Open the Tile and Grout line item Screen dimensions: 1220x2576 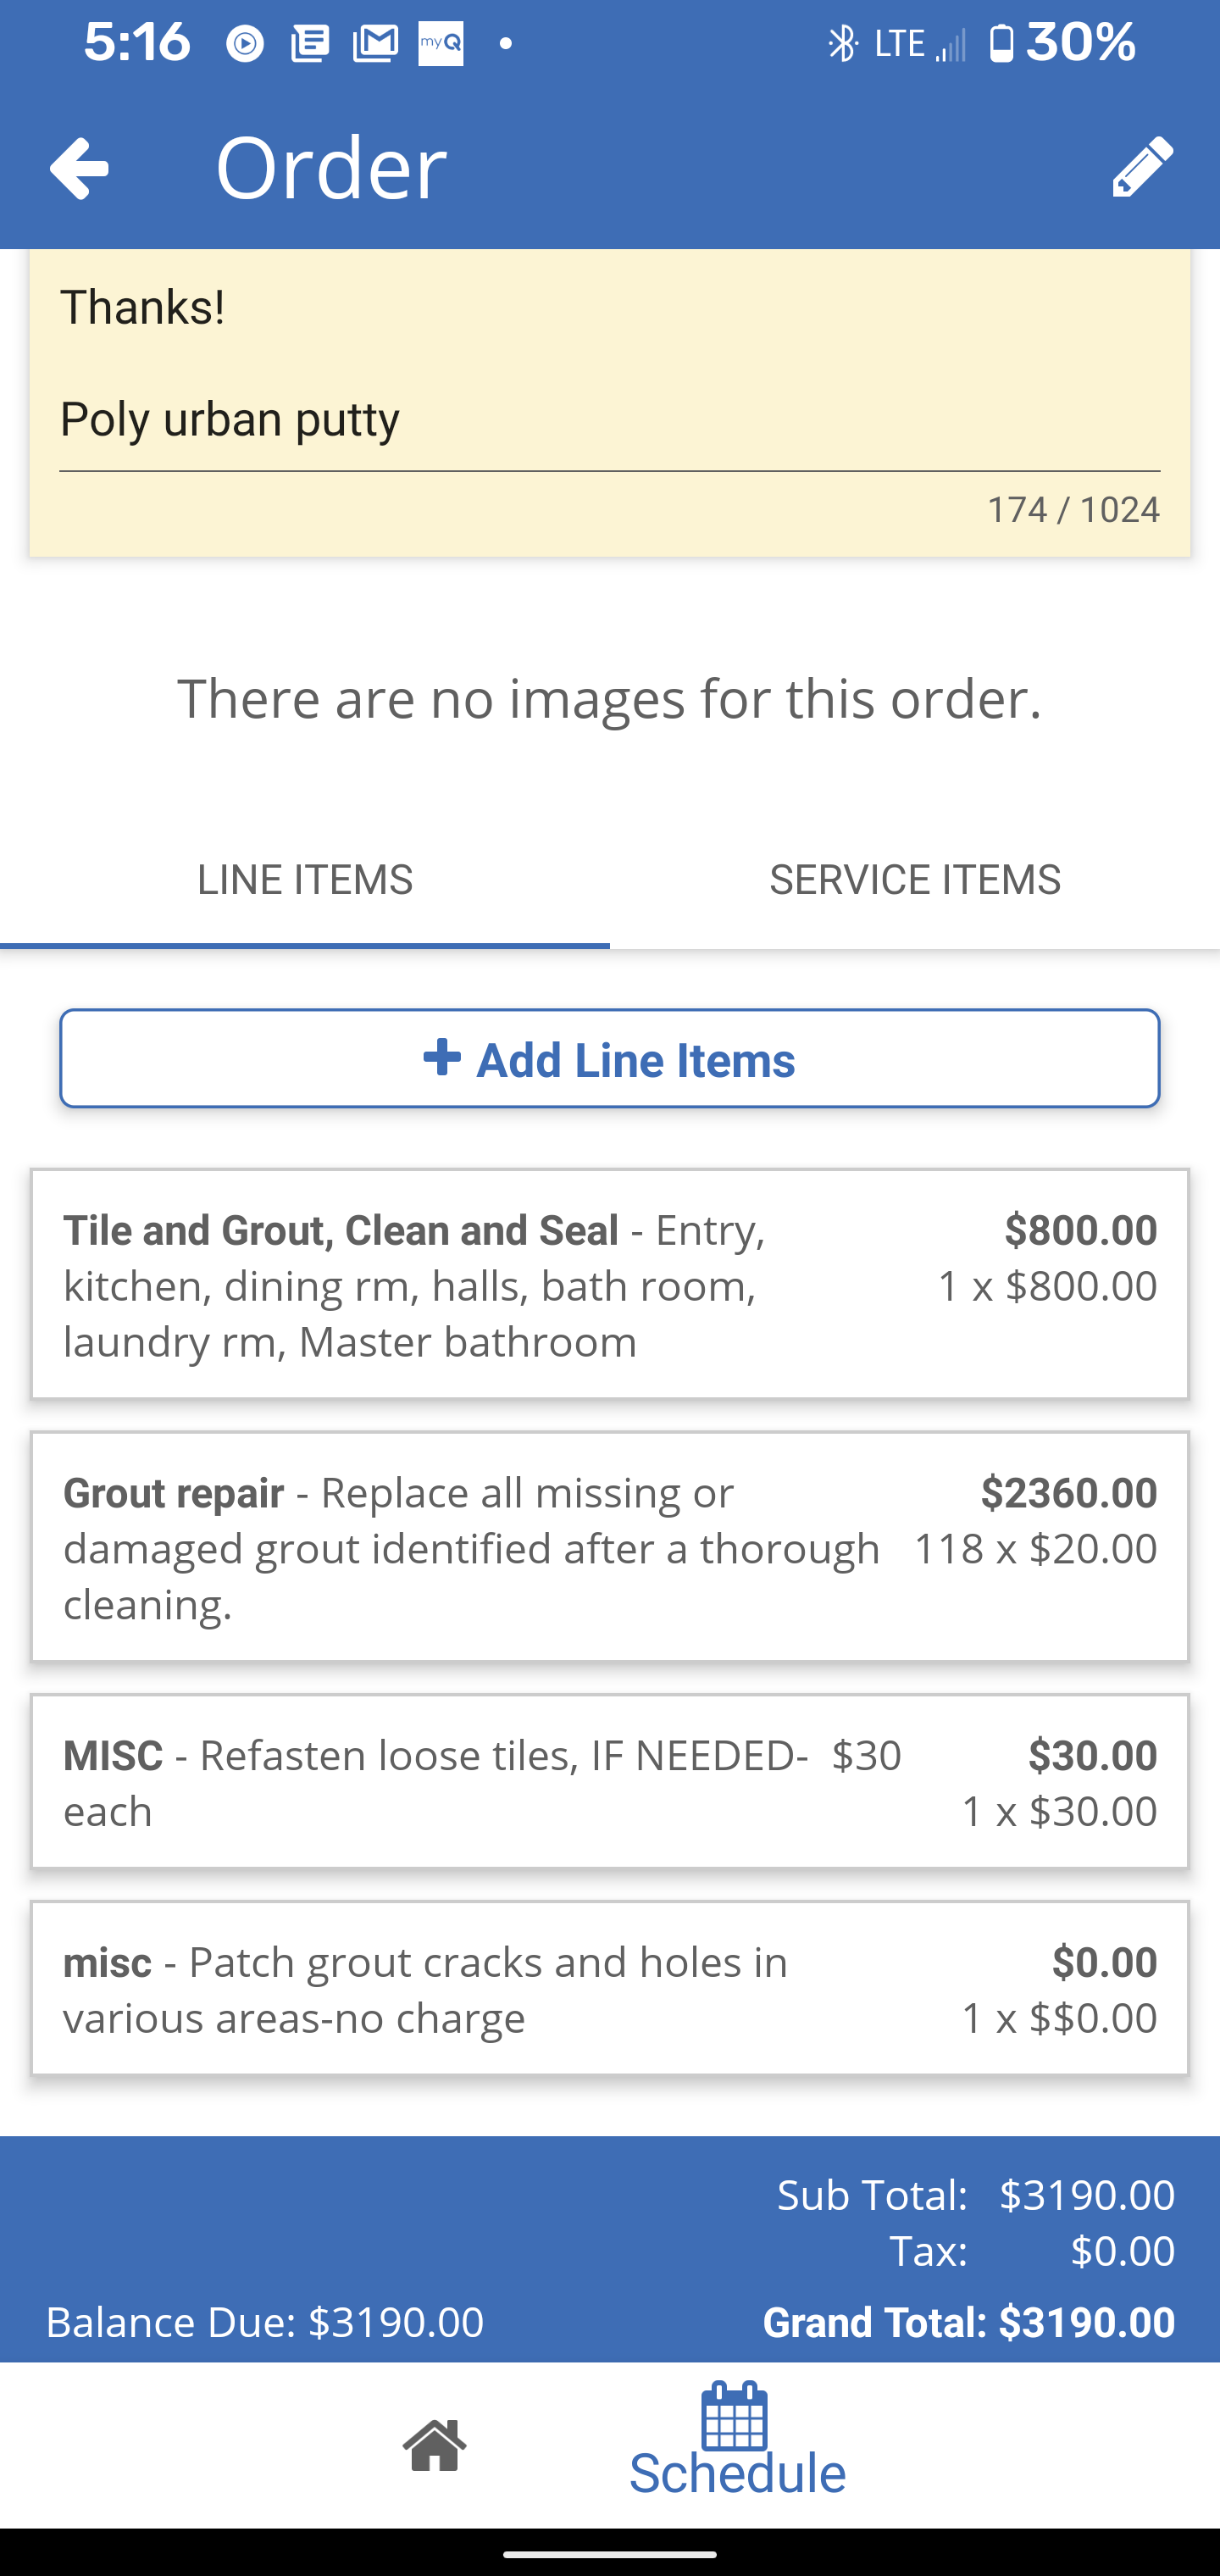tap(609, 1284)
